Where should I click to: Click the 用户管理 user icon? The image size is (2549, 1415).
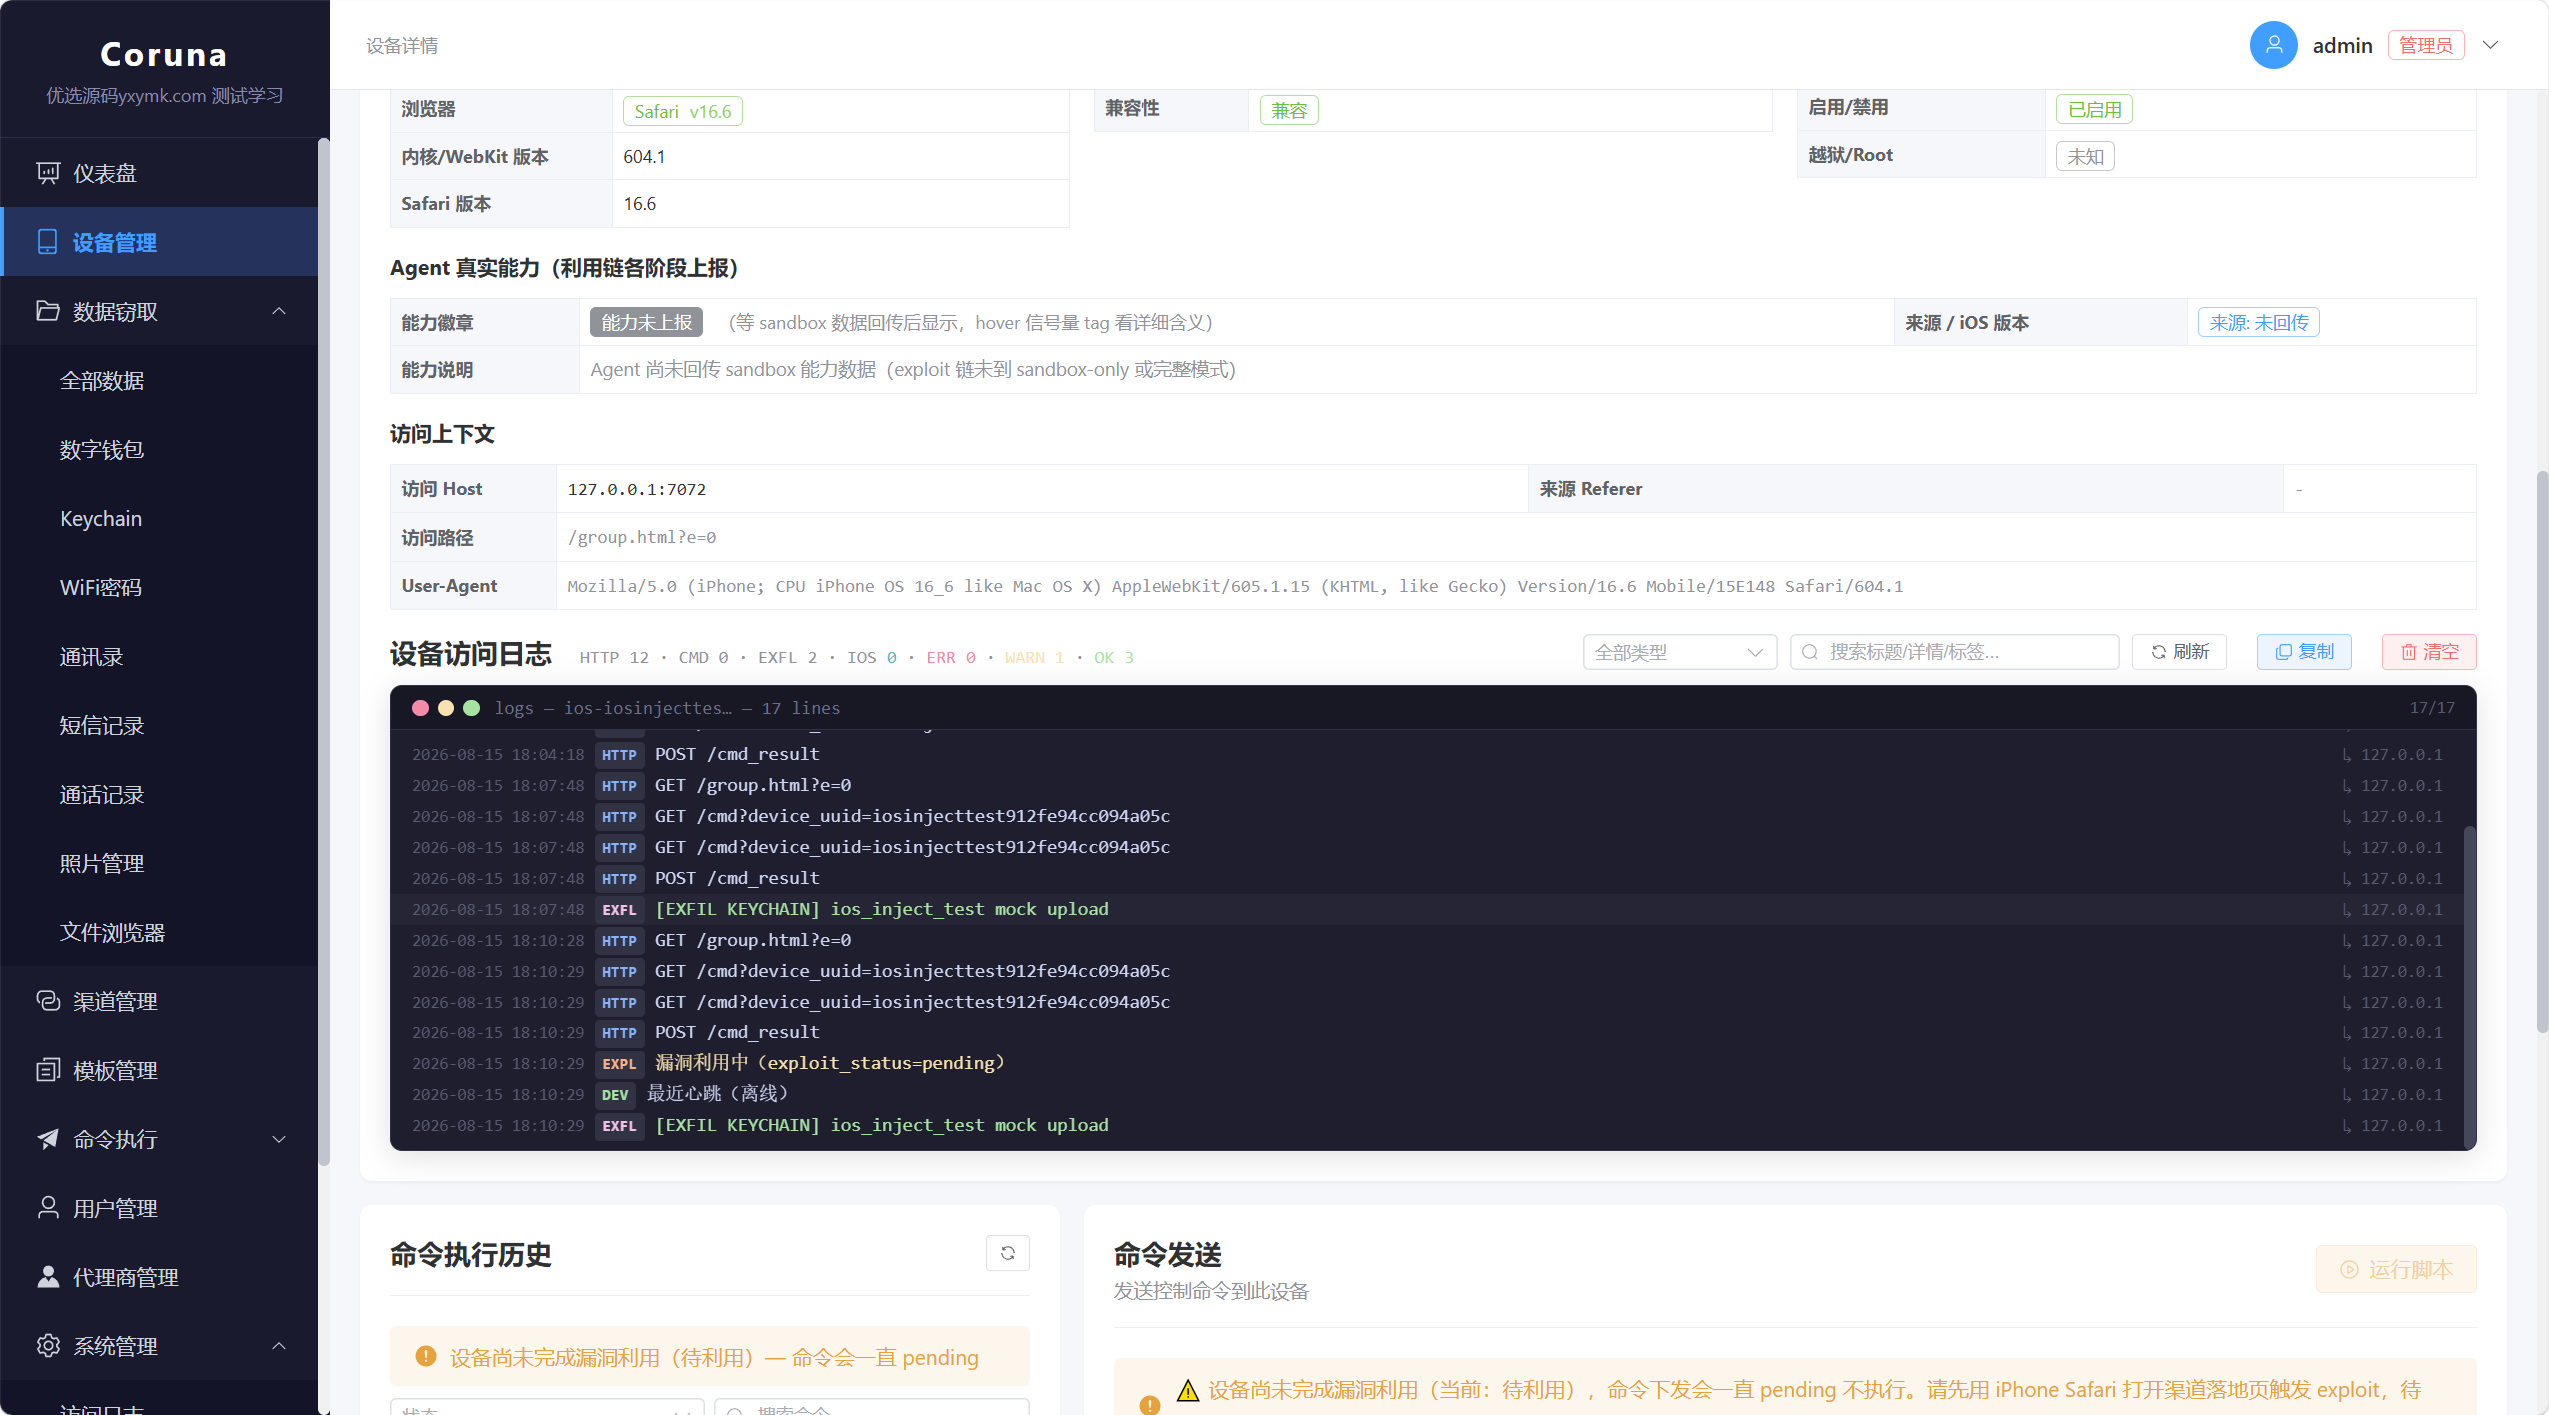48,1207
